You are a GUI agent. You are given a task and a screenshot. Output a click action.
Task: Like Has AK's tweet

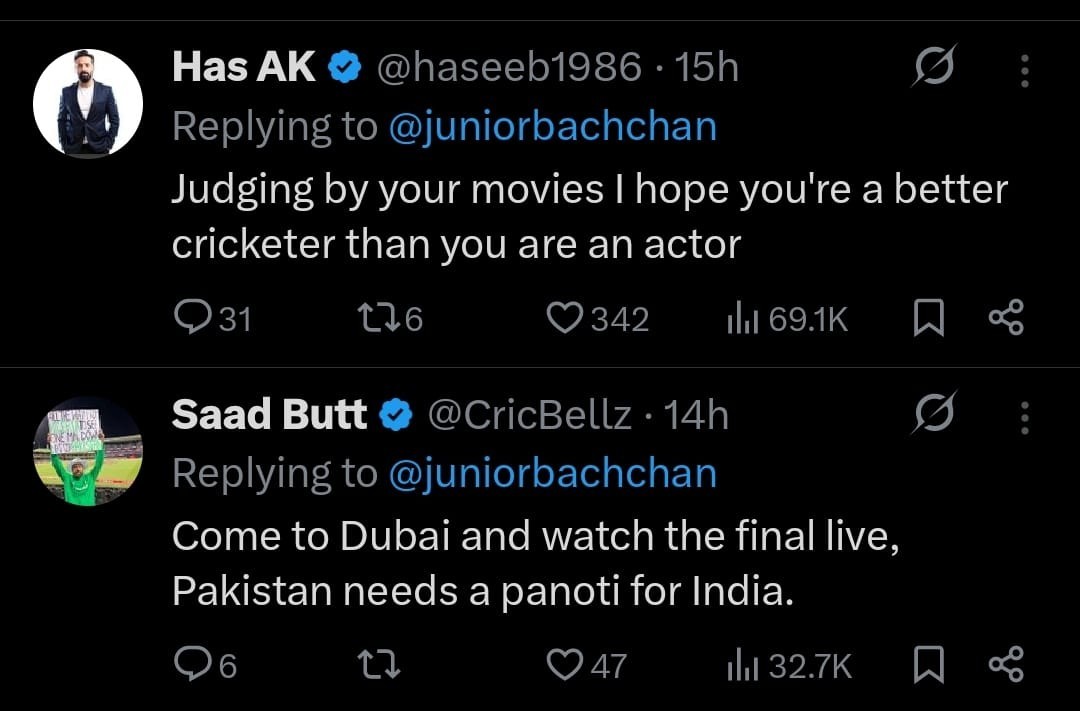[564, 318]
